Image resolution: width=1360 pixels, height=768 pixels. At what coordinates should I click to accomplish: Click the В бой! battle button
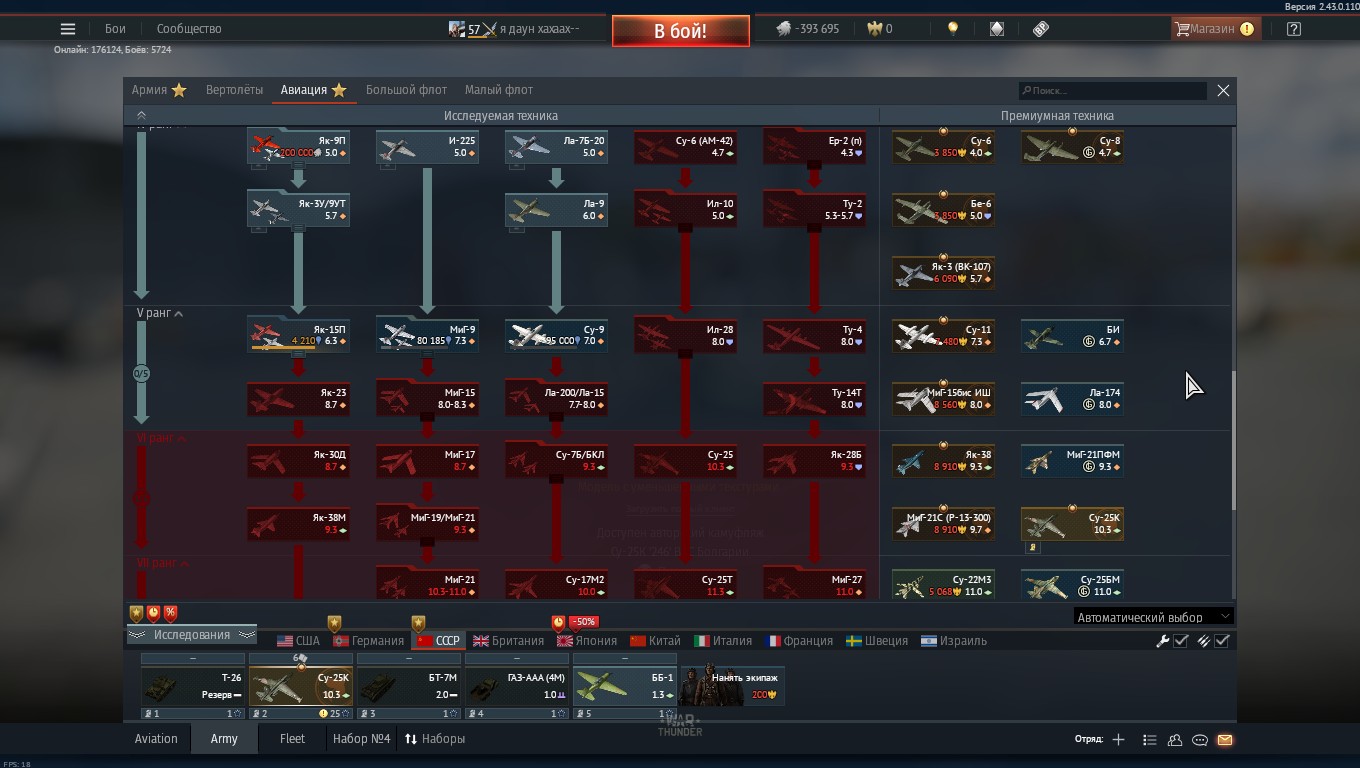[681, 31]
